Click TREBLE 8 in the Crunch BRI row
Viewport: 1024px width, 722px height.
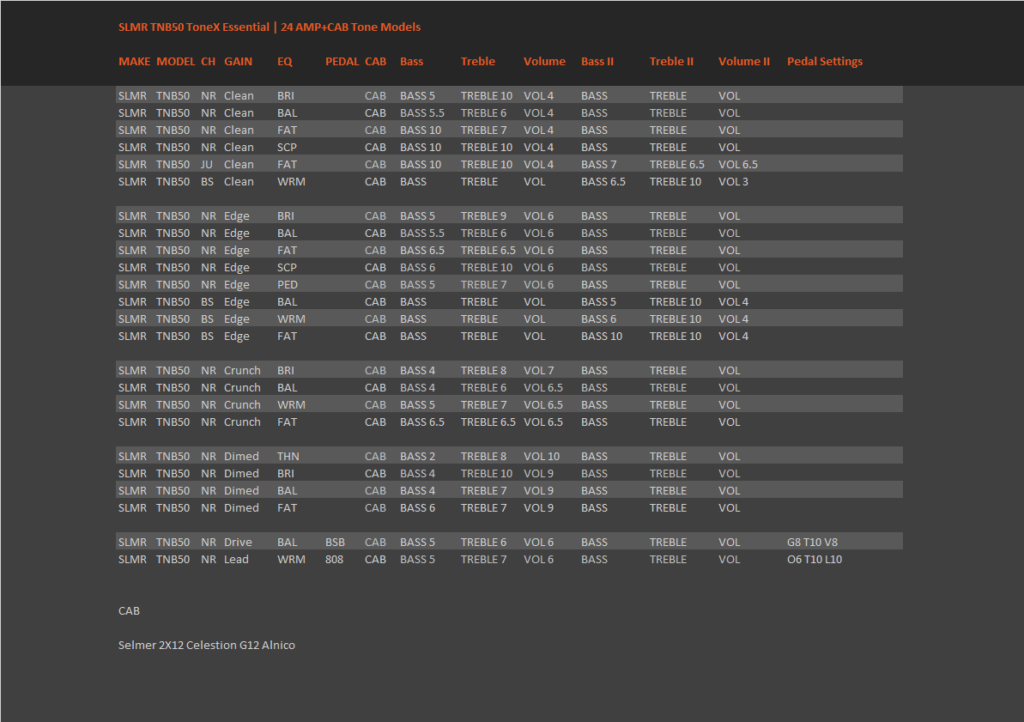(483, 370)
